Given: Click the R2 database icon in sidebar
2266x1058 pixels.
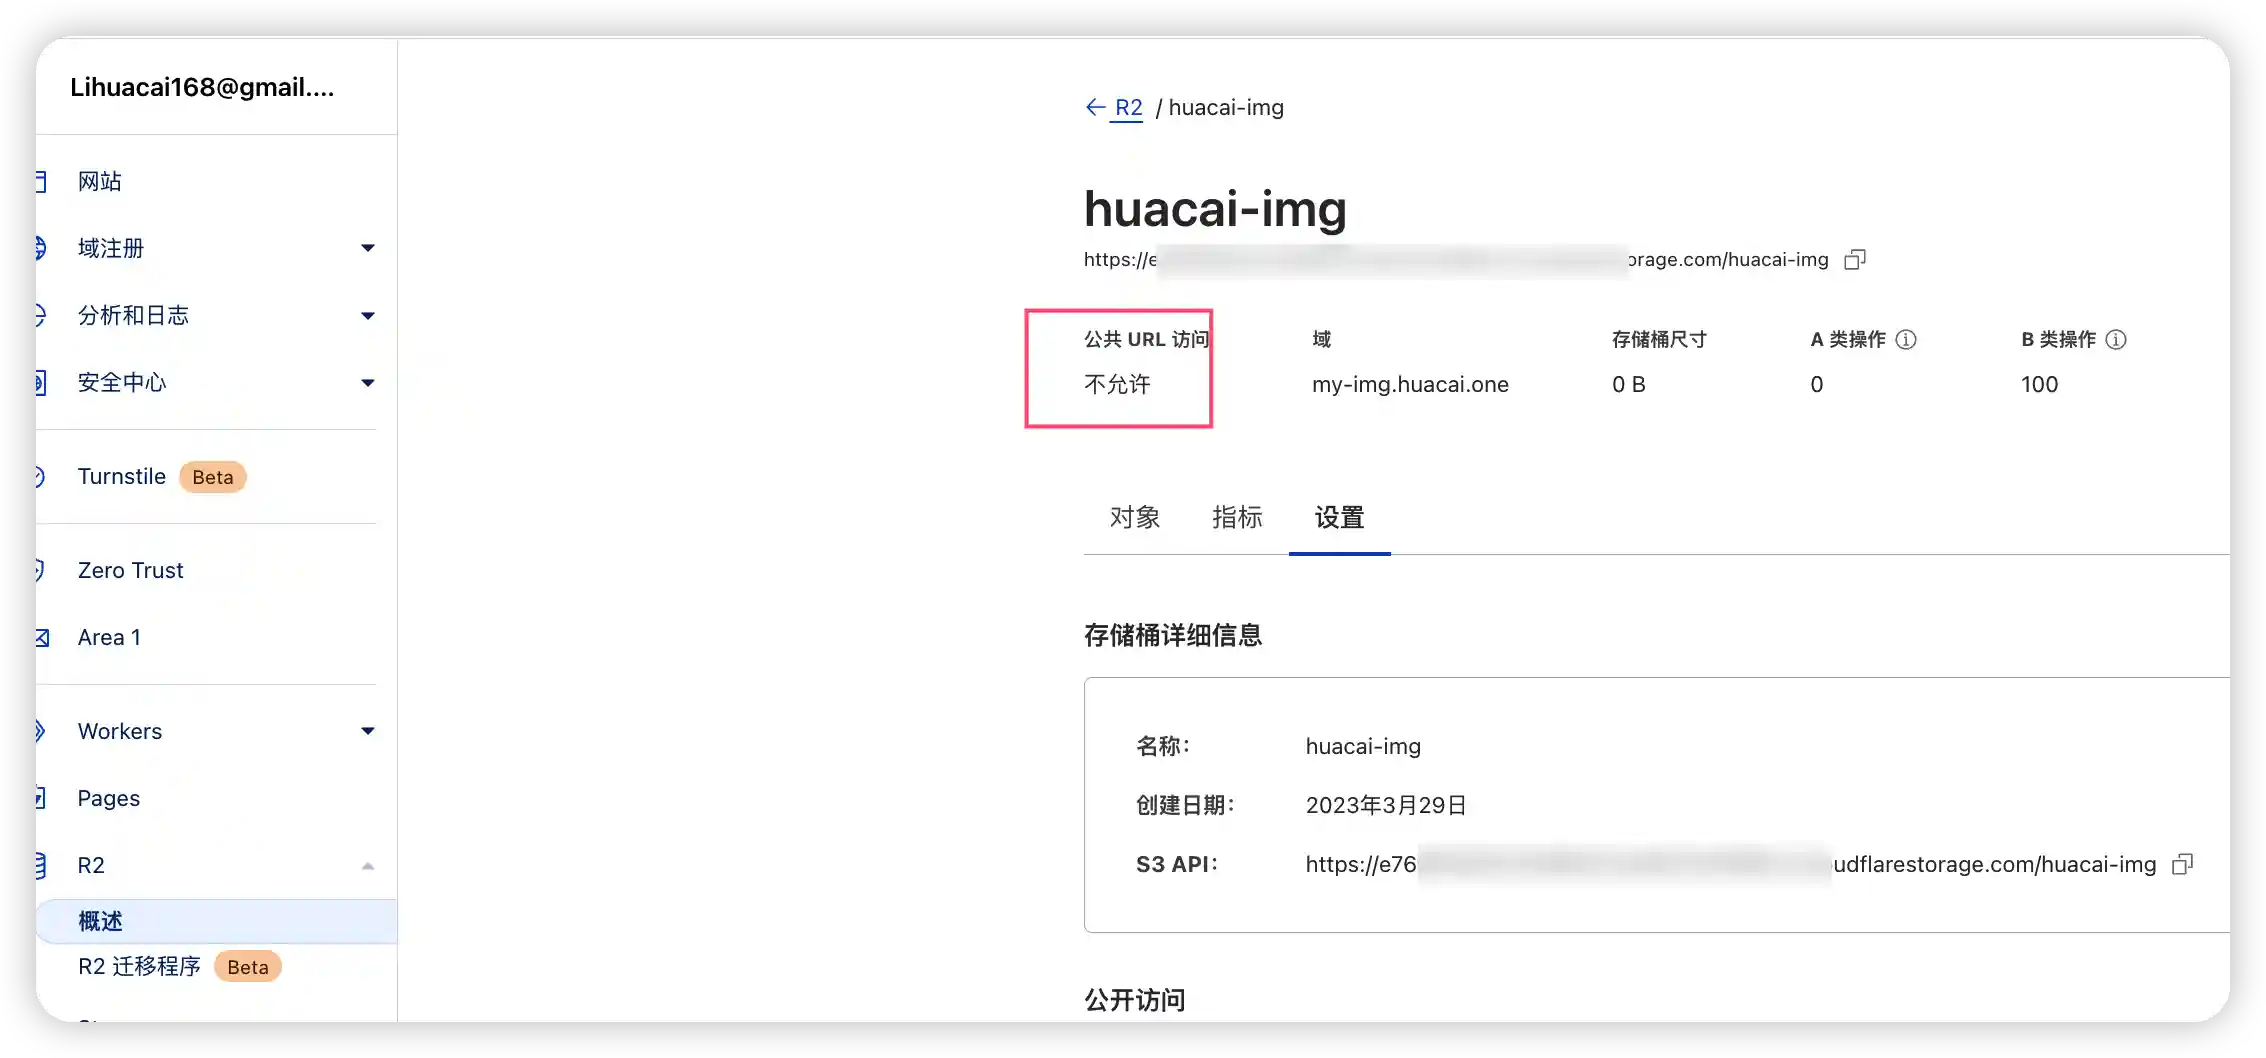Looking at the screenshot, I should click(39, 865).
